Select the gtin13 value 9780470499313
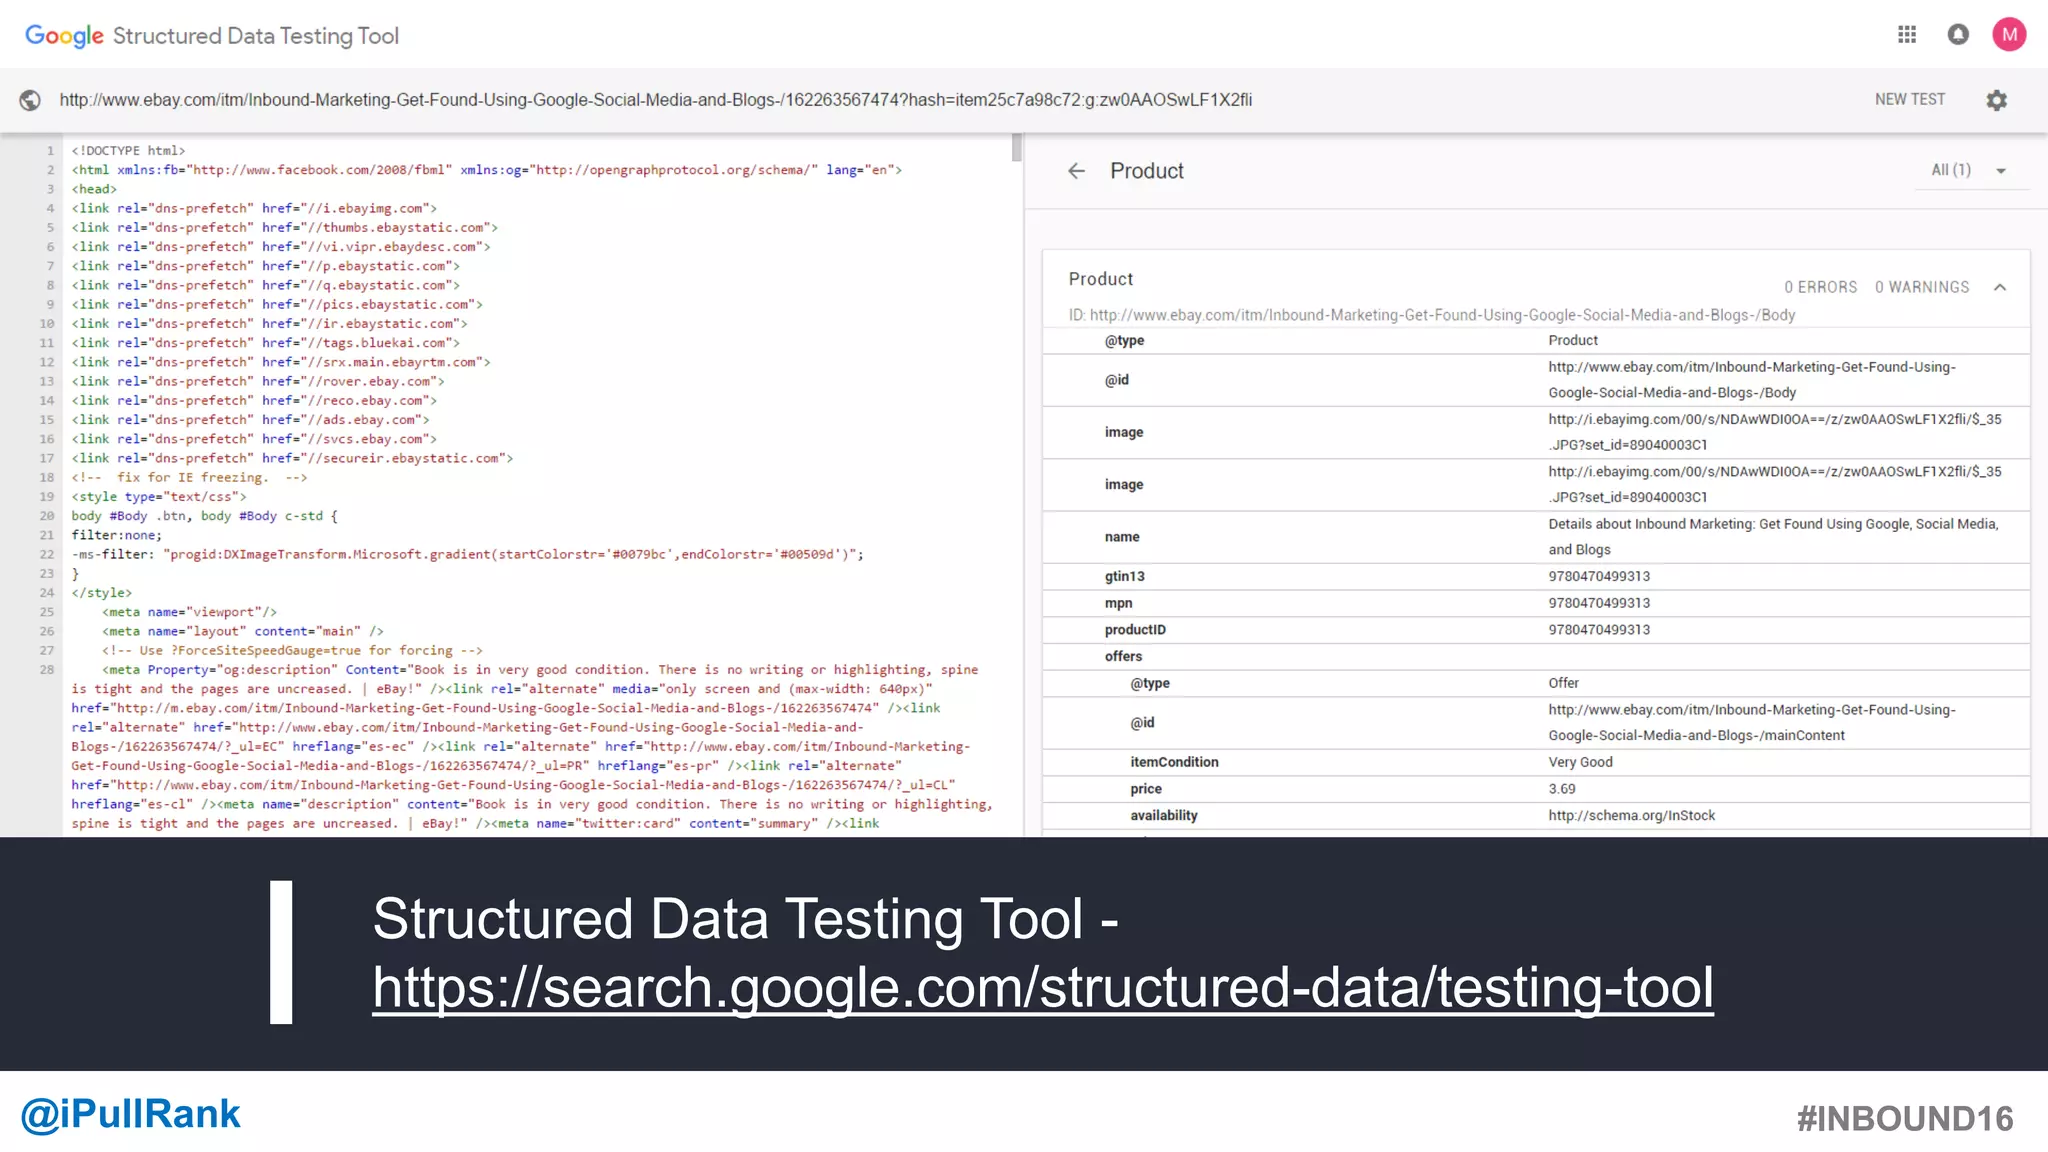The width and height of the screenshot is (2048, 1152). pos(1599,576)
